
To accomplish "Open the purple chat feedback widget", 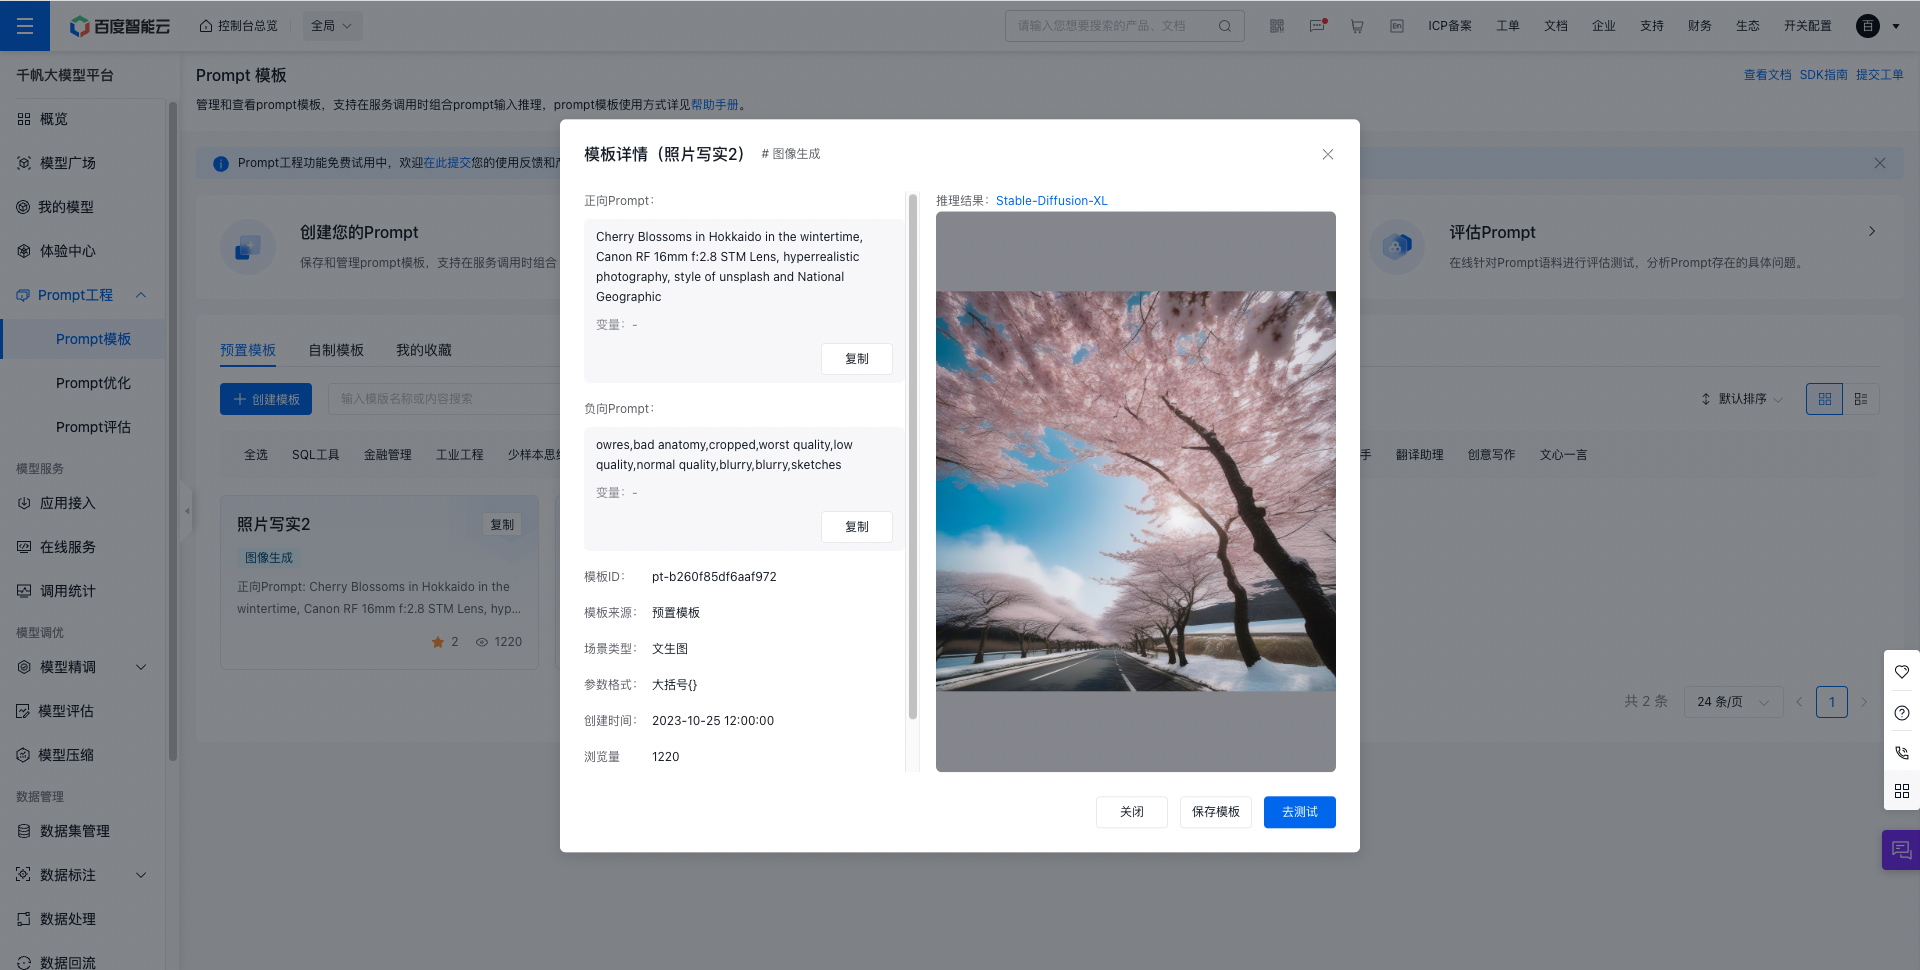I will tap(1901, 850).
